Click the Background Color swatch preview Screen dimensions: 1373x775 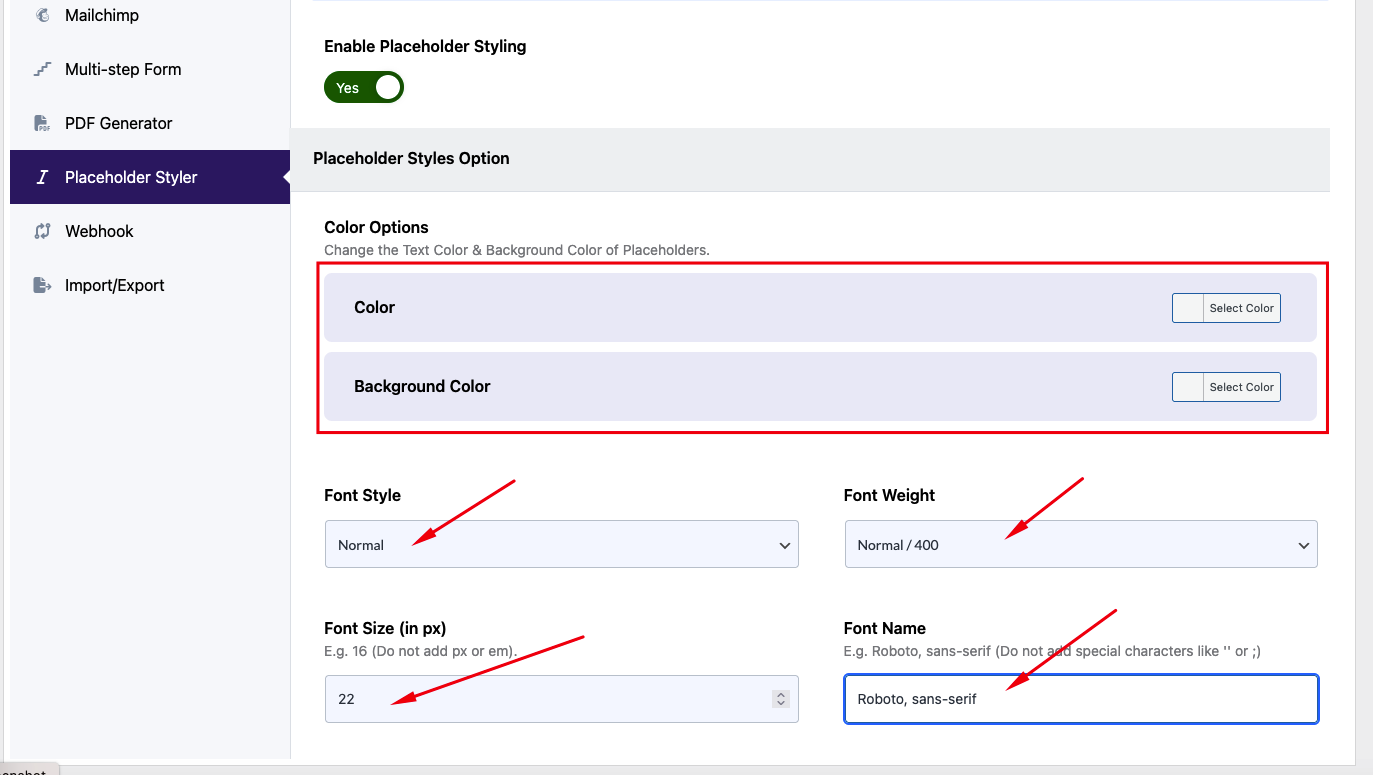(x=1188, y=387)
